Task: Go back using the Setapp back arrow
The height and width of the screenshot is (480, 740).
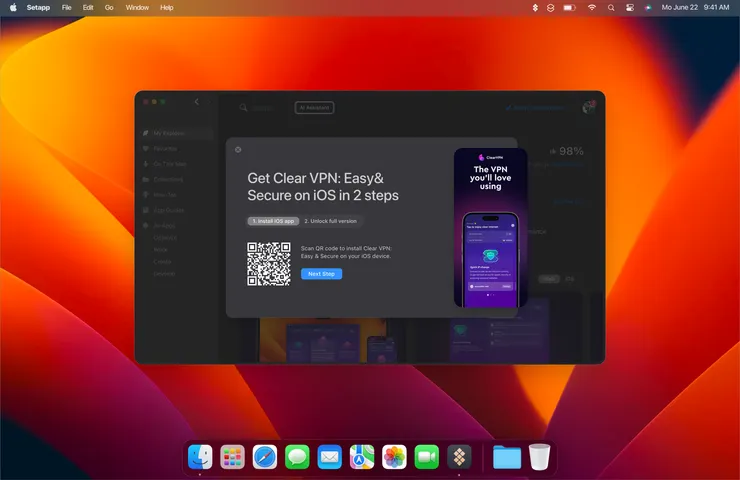Action: coord(197,102)
